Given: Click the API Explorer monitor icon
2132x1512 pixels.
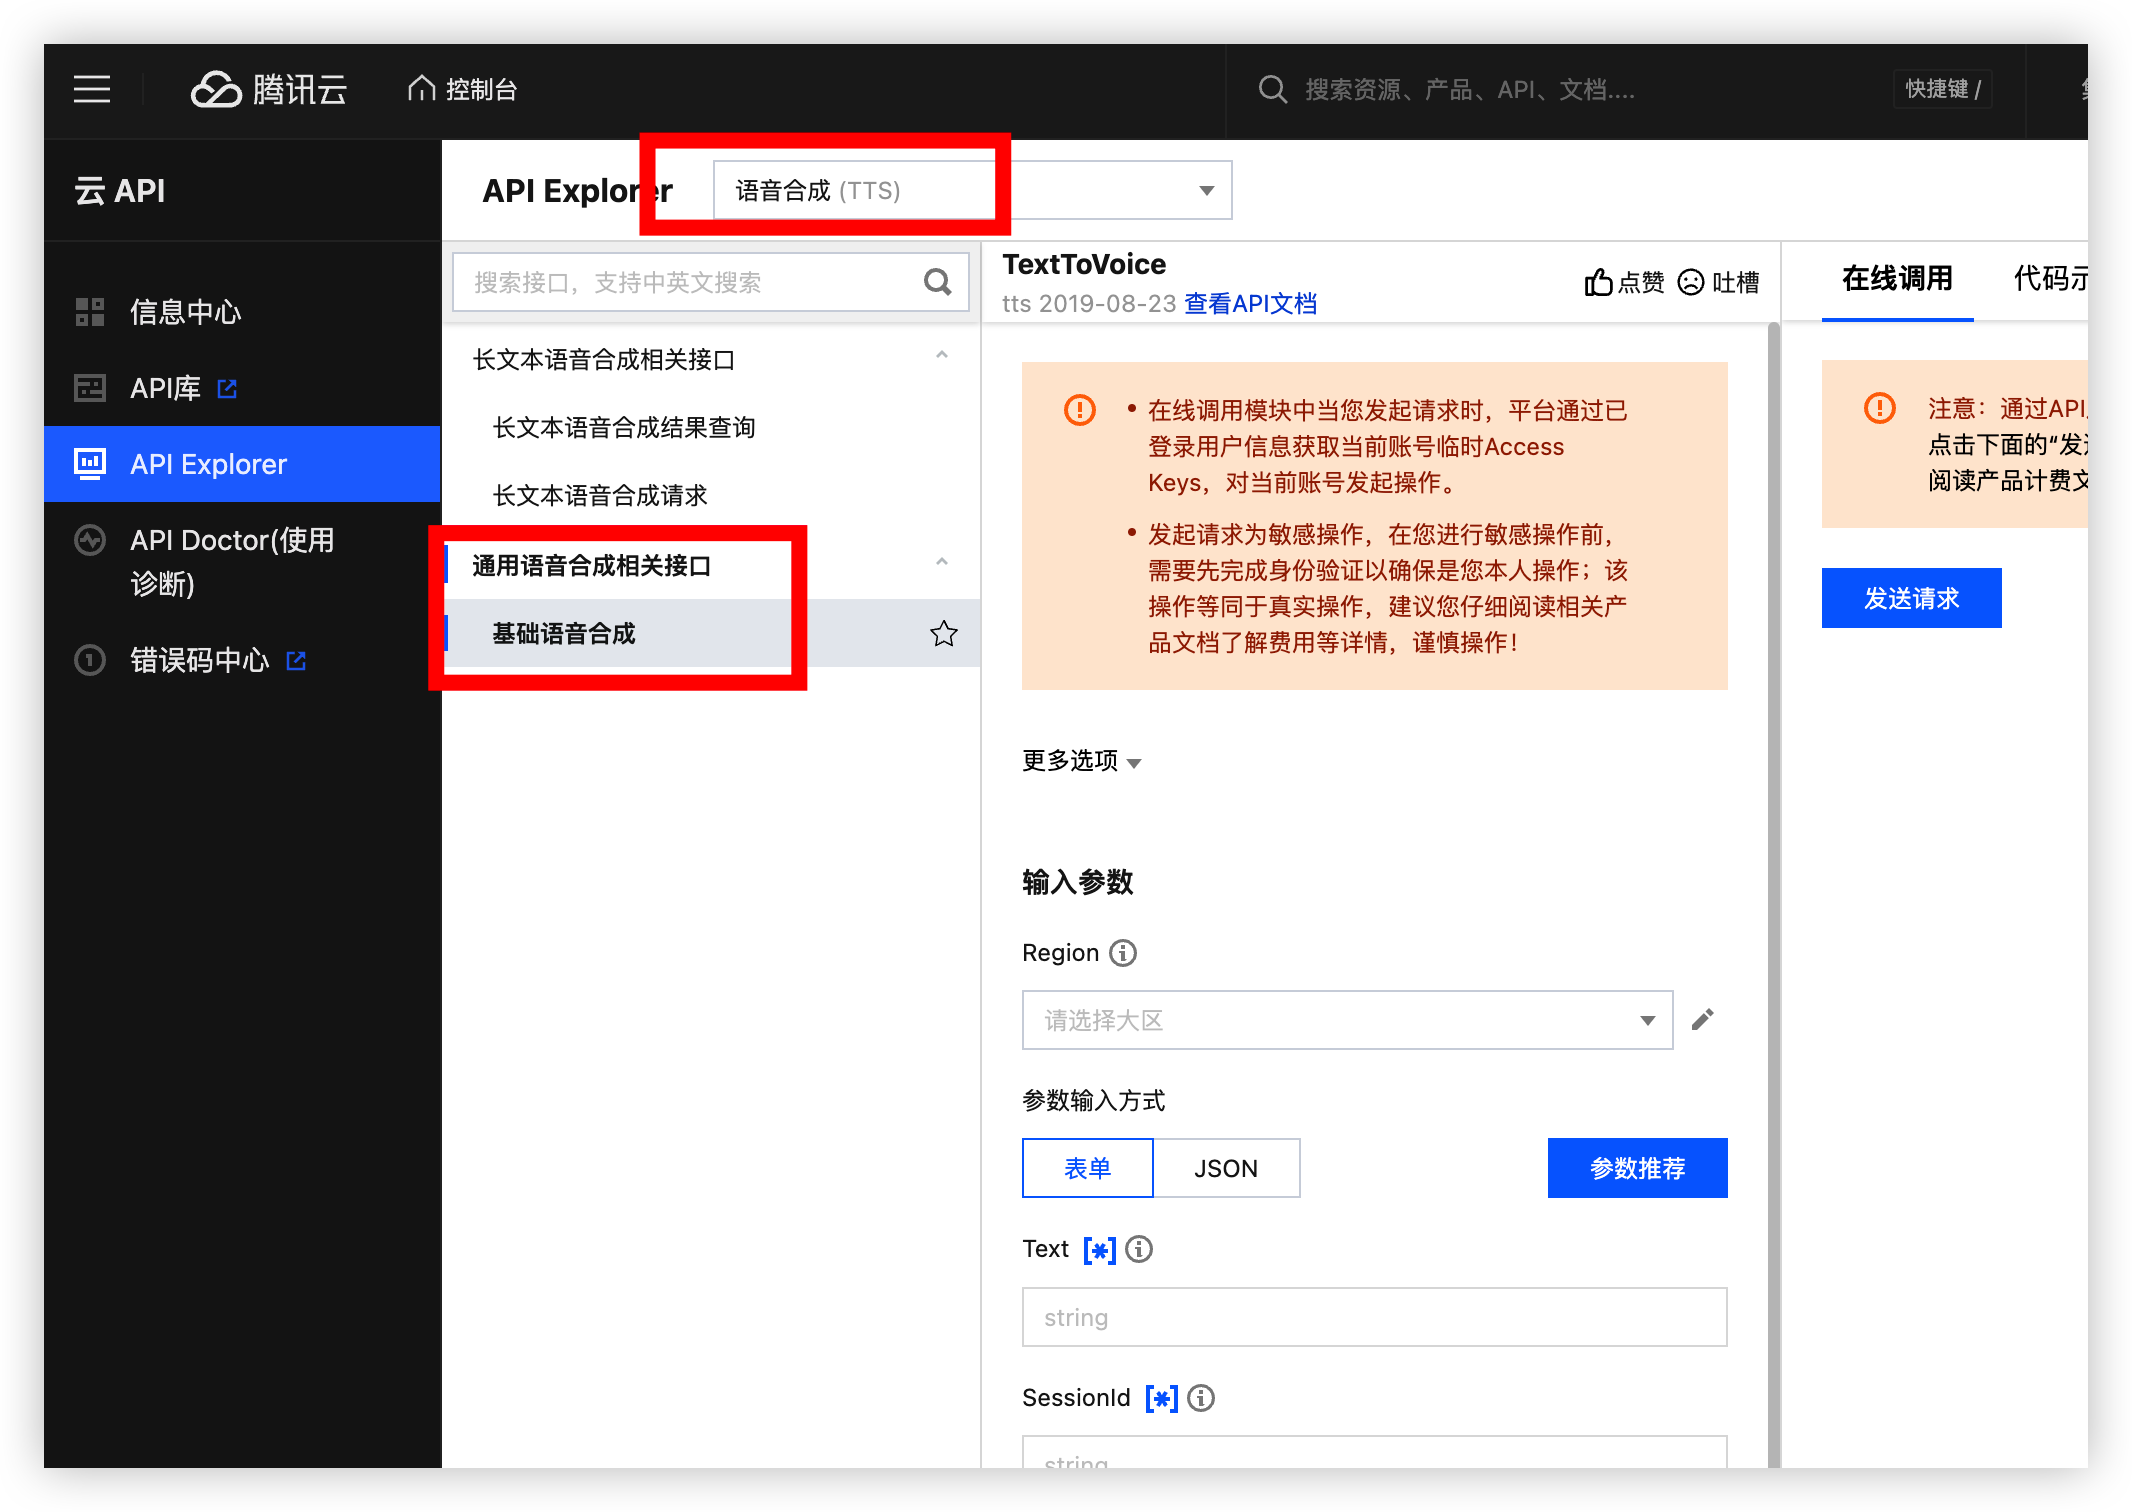Looking at the screenshot, I should pos(90,464).
